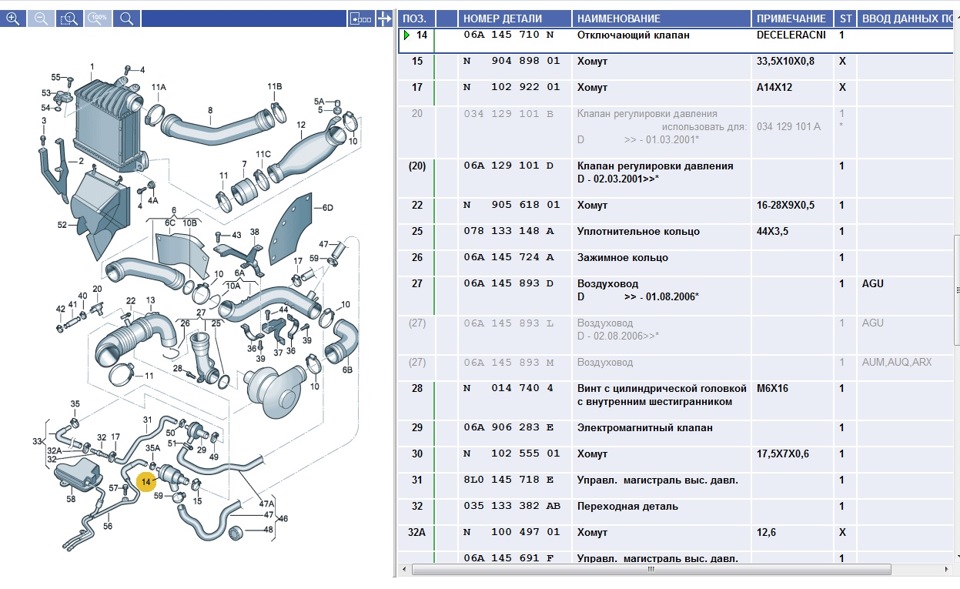Click horizontal scrollbar left arrow
The image size is (960, 589).
[403, 569]
